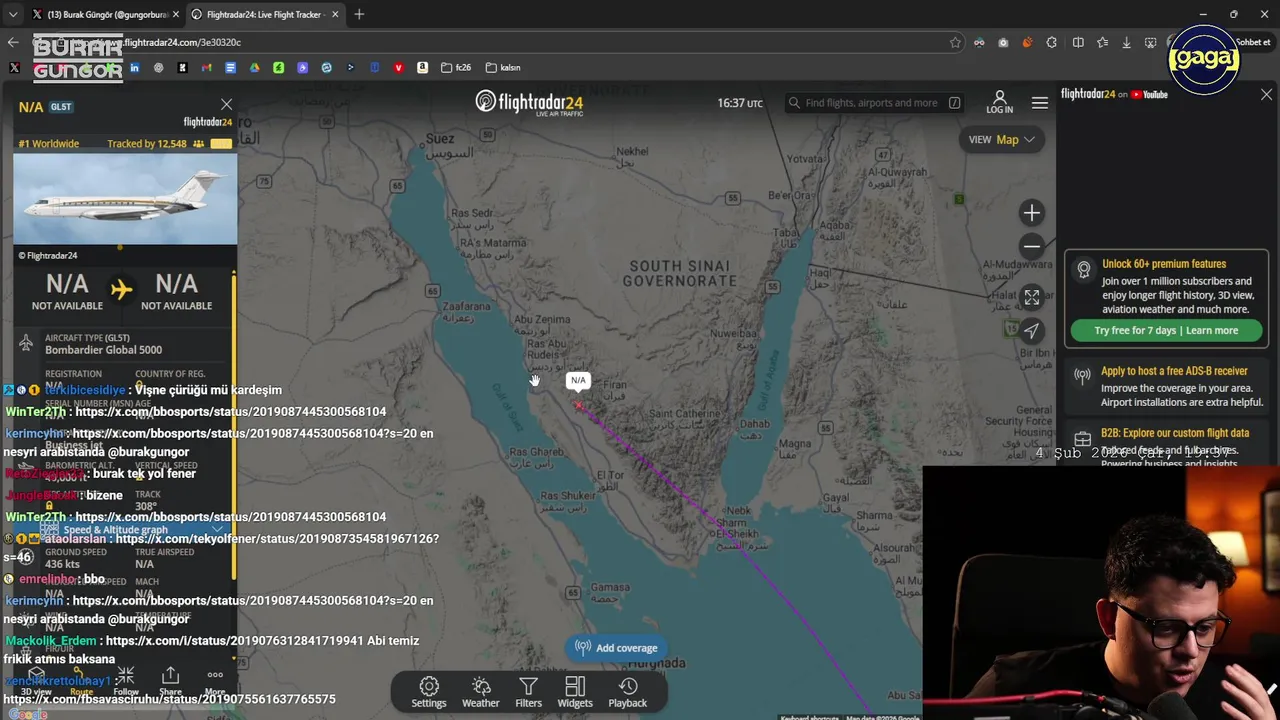Viewport: 1280px width, 720px height.
Task: Open the hamburger main menu
Action: 1040,103
